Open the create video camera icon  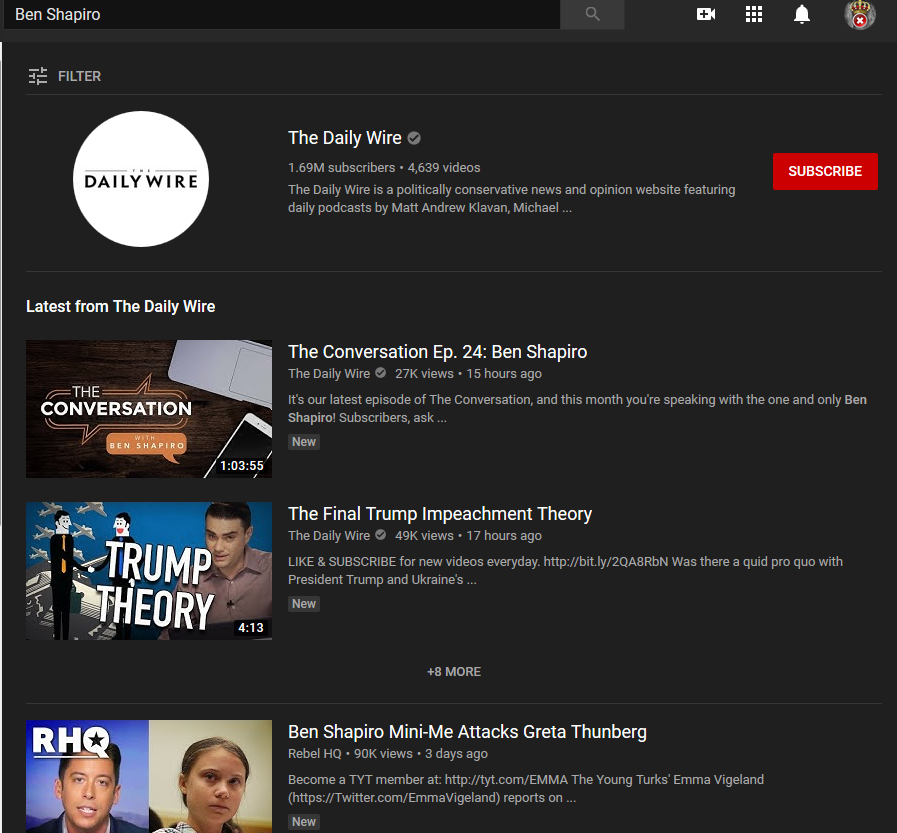[x=706, y=14]
